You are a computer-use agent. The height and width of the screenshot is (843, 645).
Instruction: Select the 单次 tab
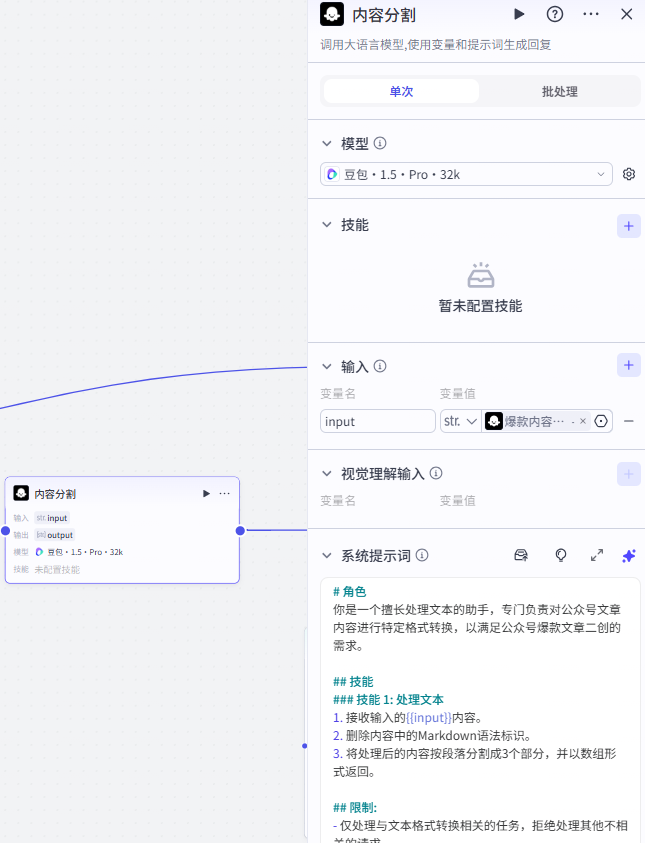(401, 91)
